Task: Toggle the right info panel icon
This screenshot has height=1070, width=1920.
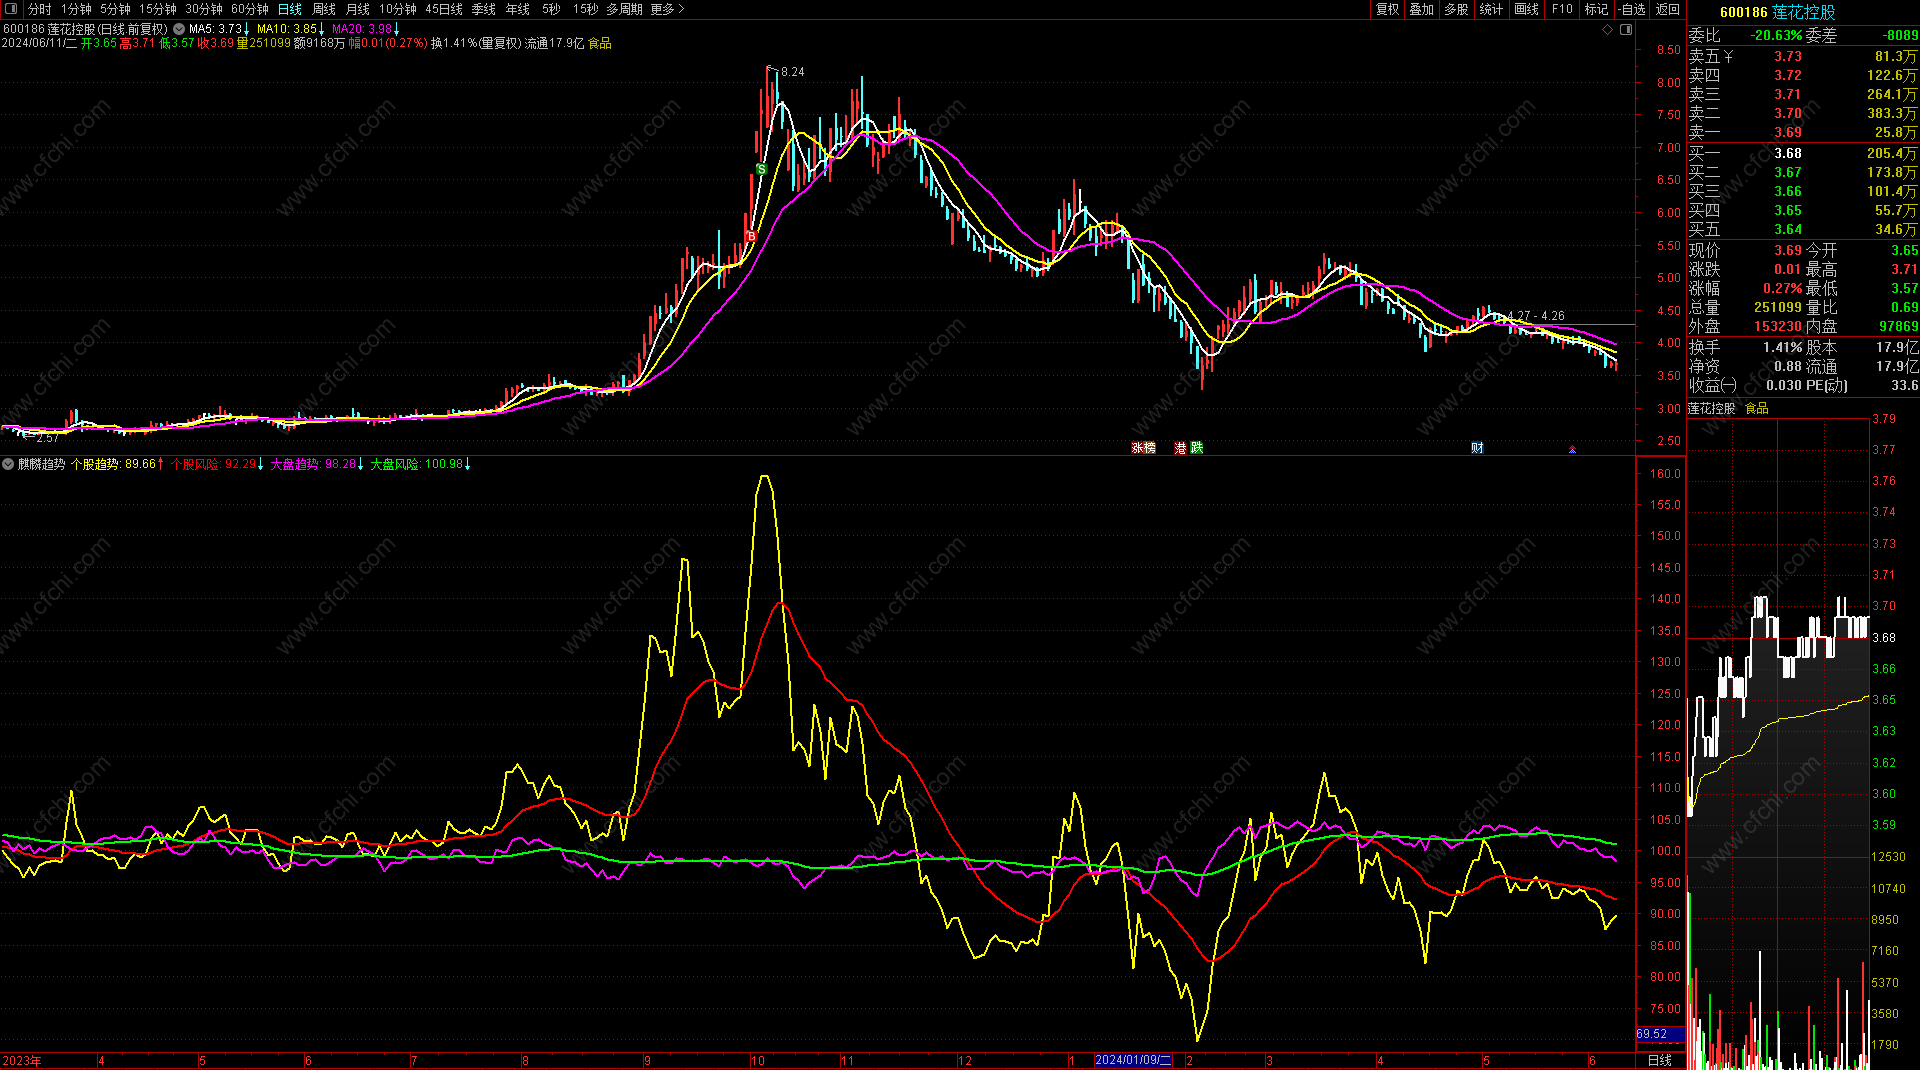Action: coord(1626,30)
